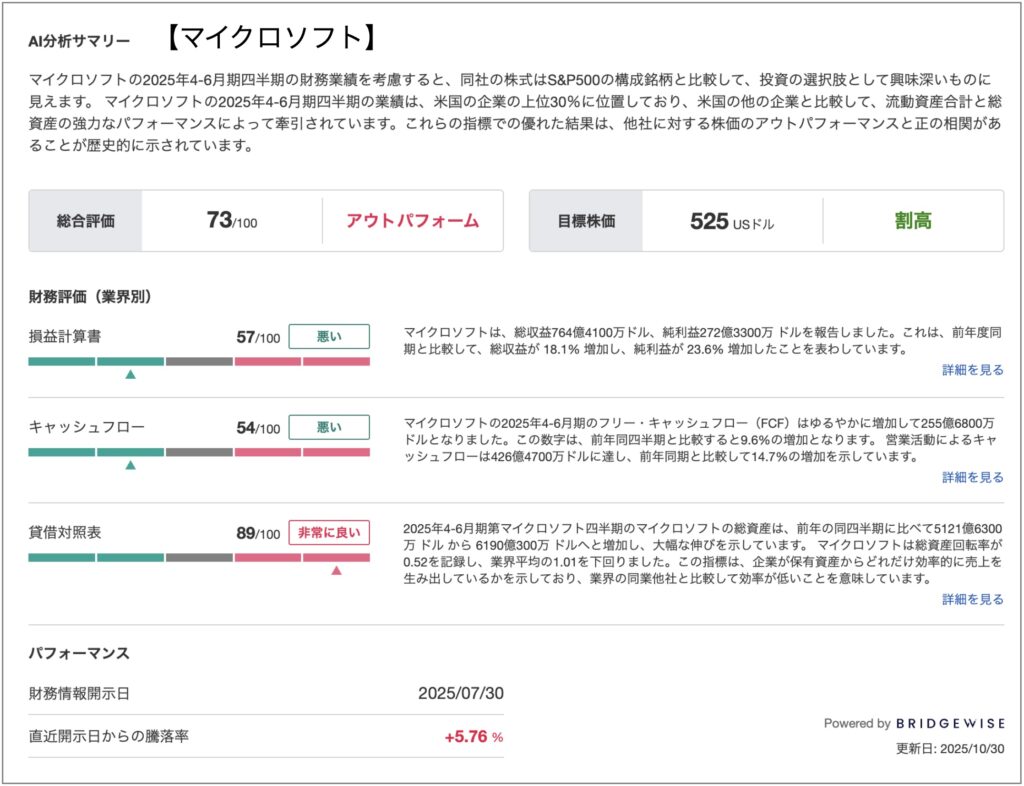Click the 目標株価 label cell

pos(586,221)
